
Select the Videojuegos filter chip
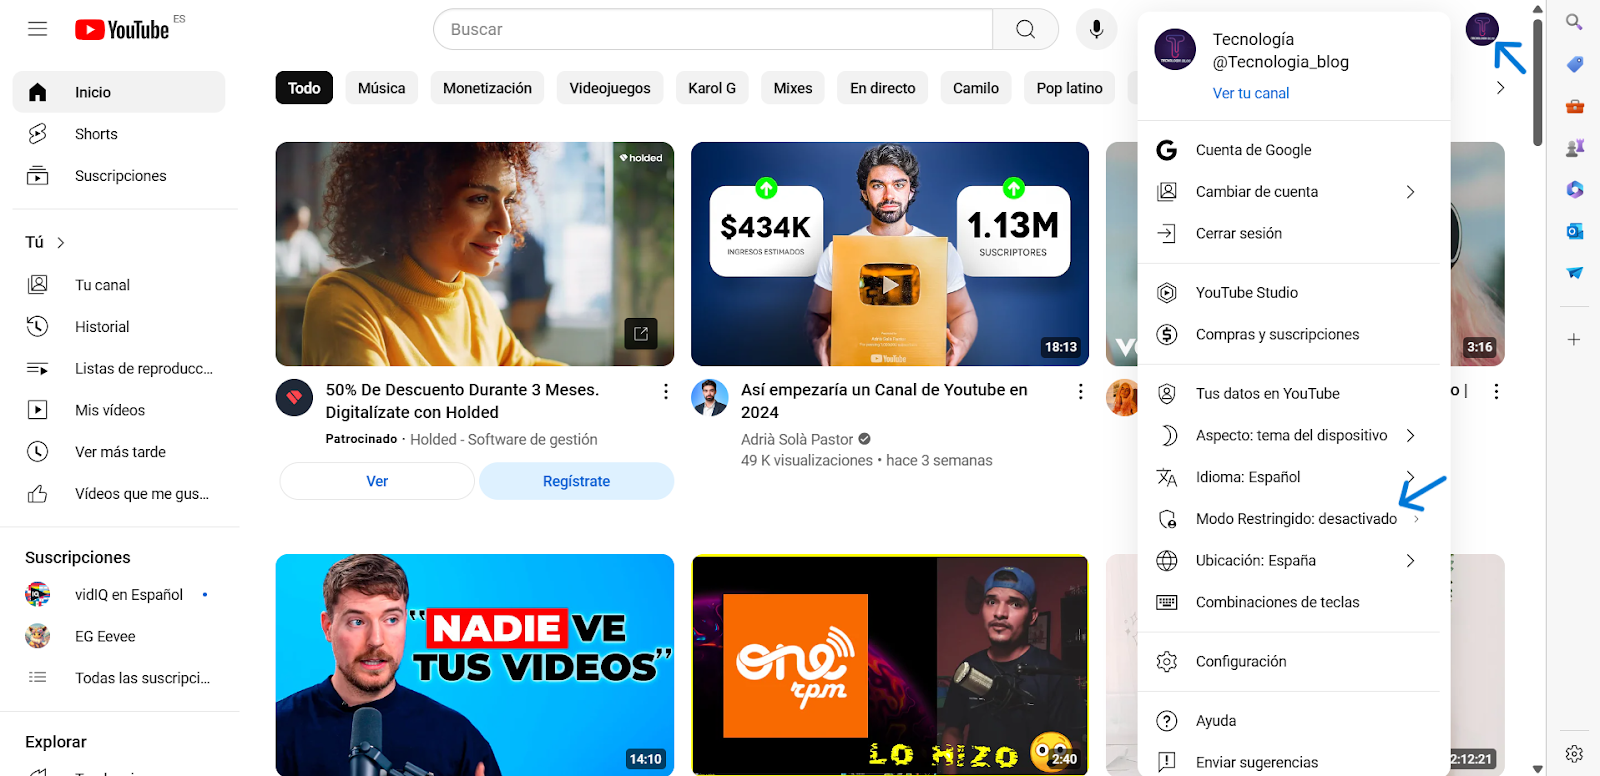coord(610,88)
